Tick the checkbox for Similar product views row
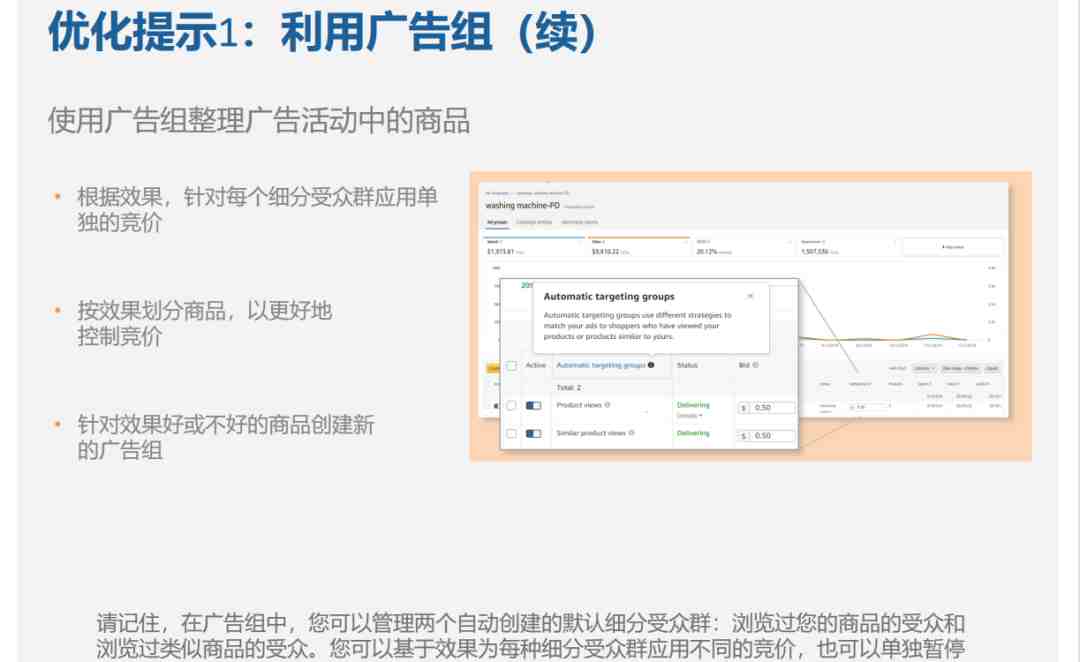Viewport: 1080px width, 662px height. tap(511, 434)
